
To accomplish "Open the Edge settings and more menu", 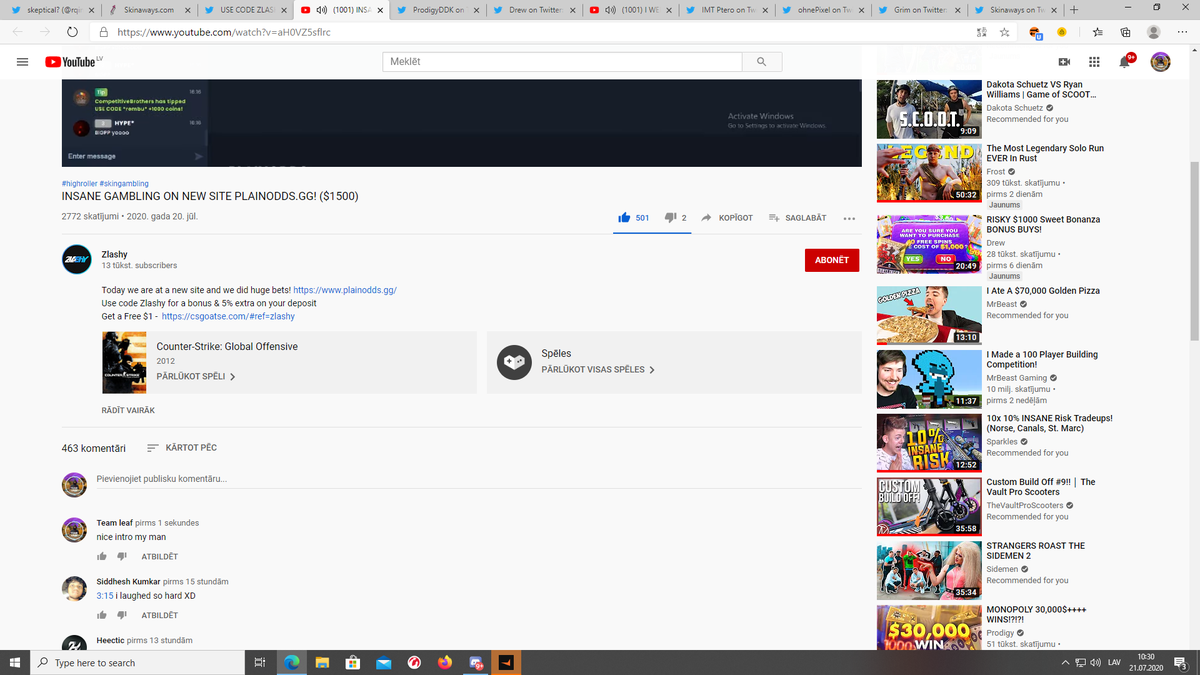I will (x=1182, y=32).
